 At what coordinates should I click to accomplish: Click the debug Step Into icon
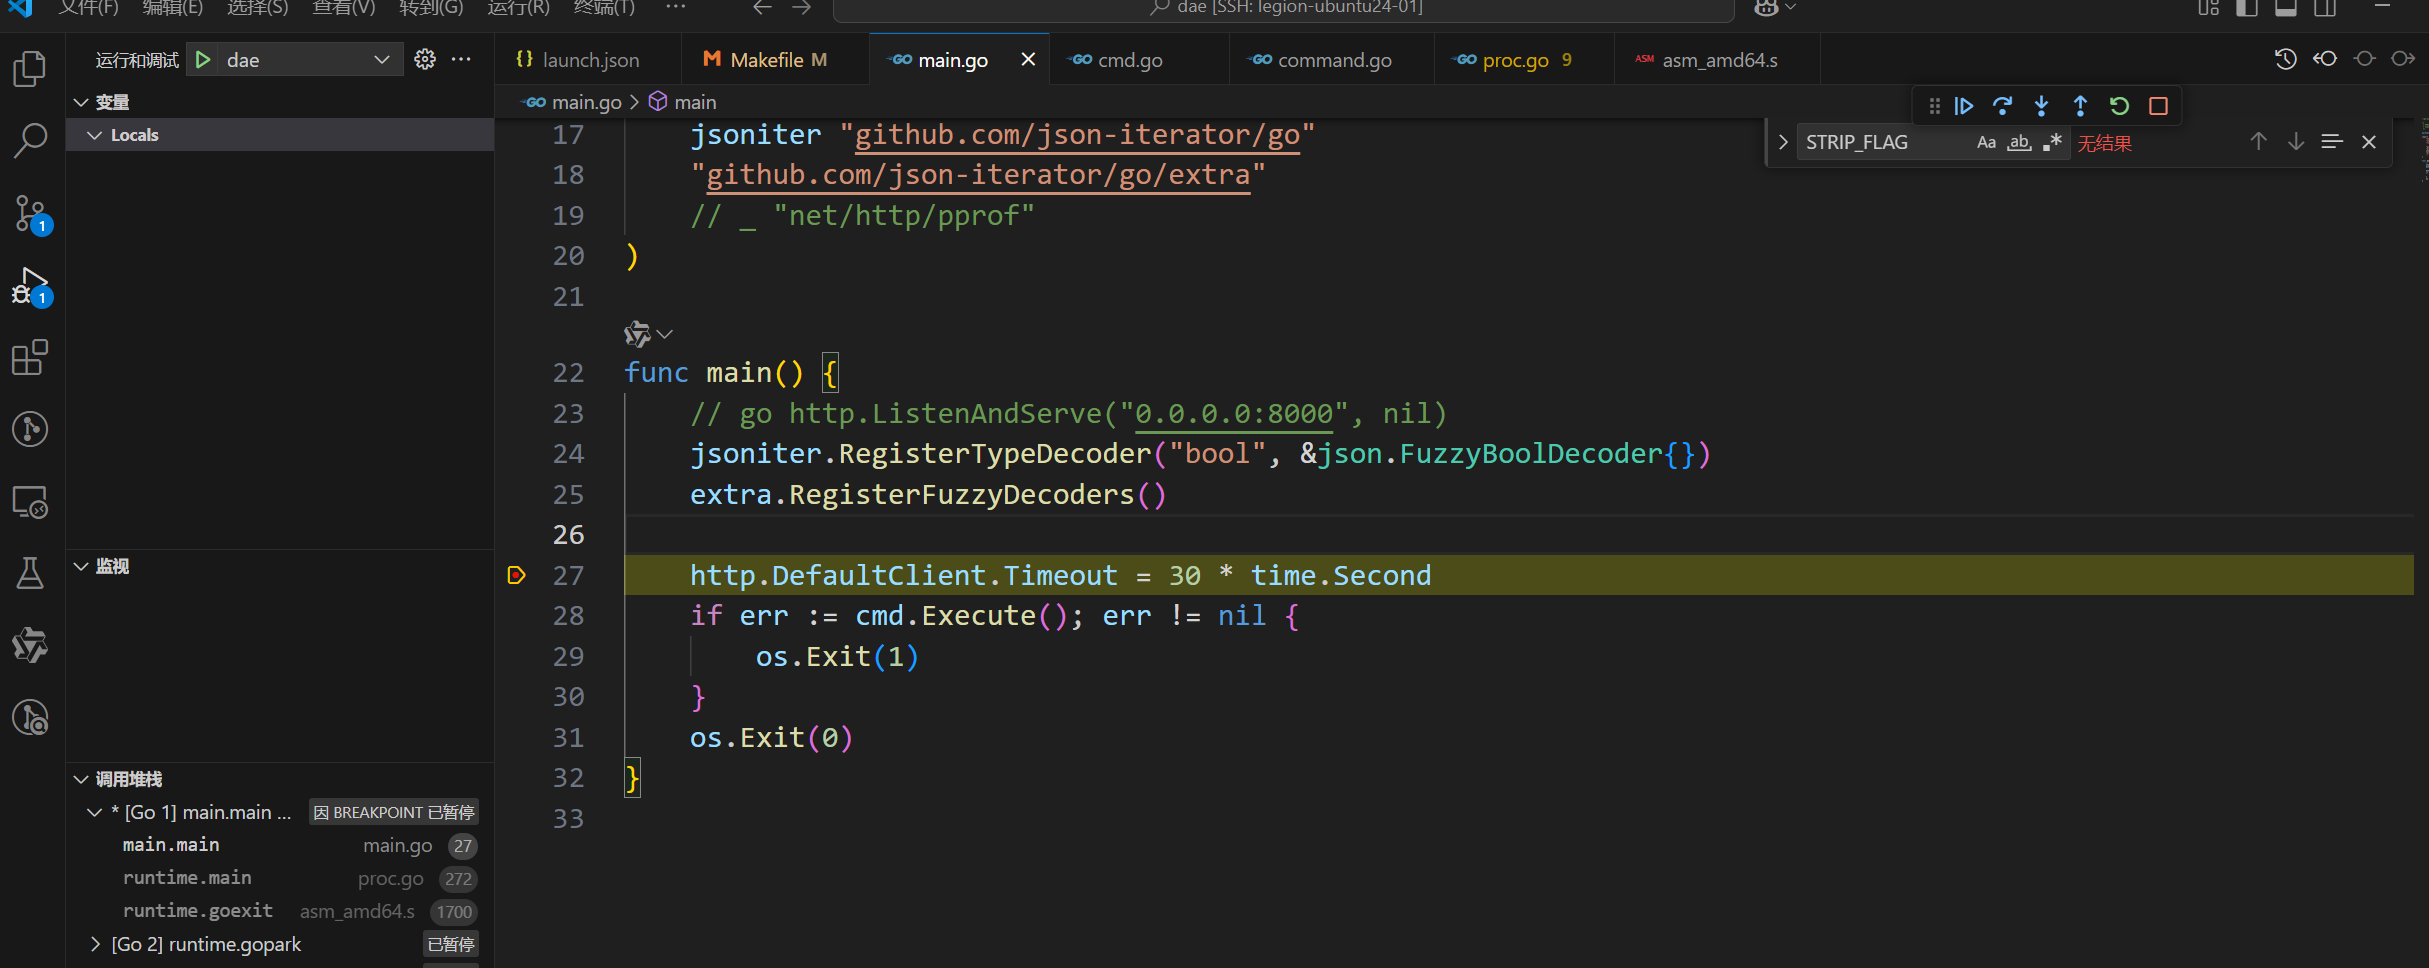2041,106
